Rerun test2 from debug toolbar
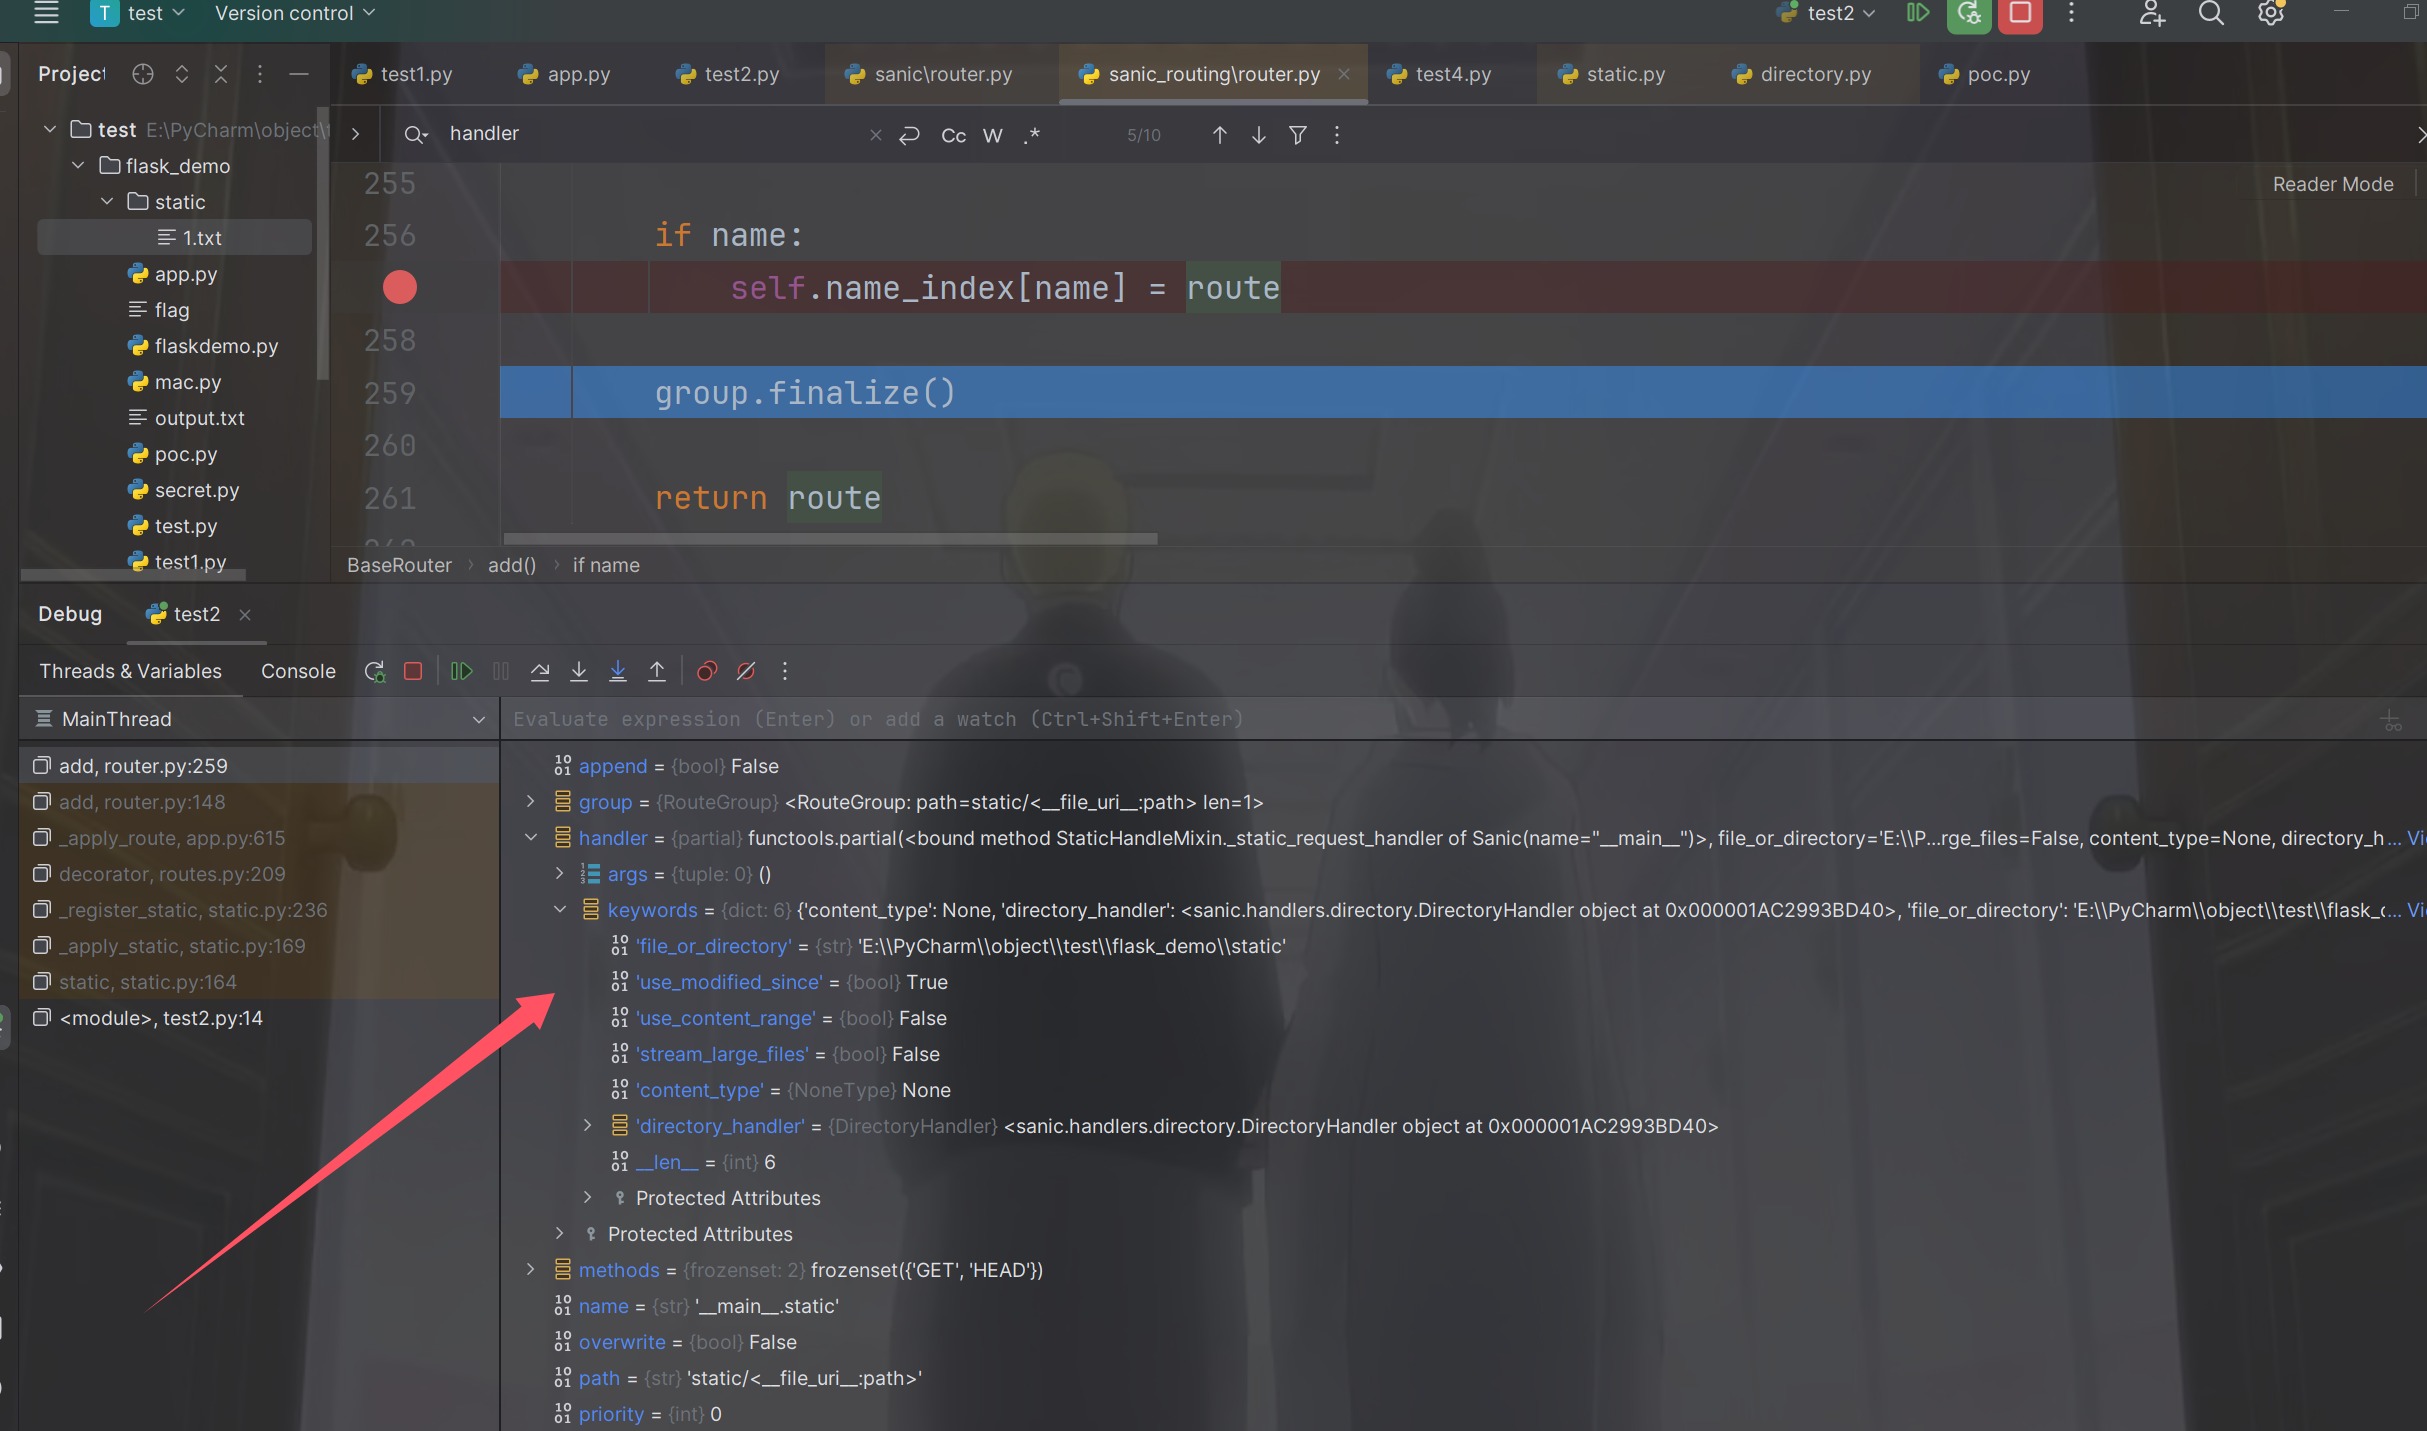This screenshot has width=2427, height=1431. point(375,671)
